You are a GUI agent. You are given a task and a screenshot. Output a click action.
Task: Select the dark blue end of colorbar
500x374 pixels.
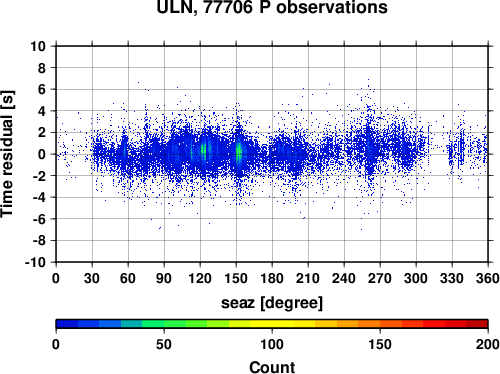(x=67, y=324)
